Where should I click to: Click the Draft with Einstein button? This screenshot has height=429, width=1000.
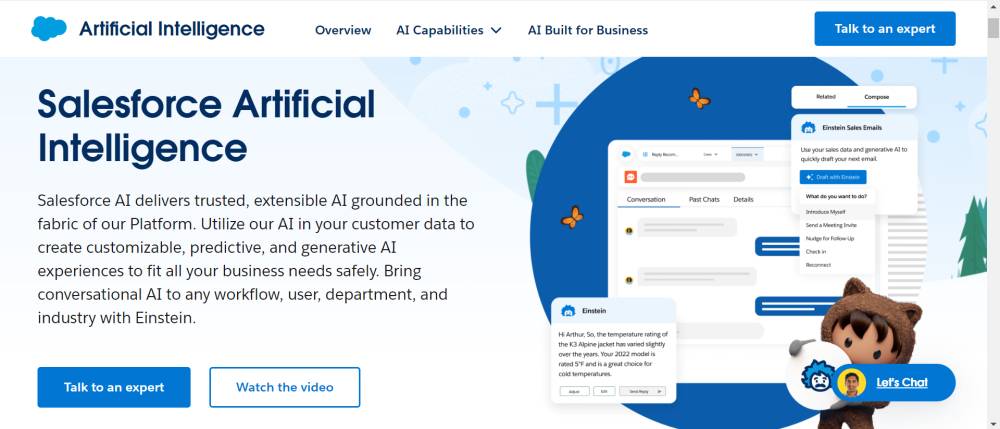[833, 177]
